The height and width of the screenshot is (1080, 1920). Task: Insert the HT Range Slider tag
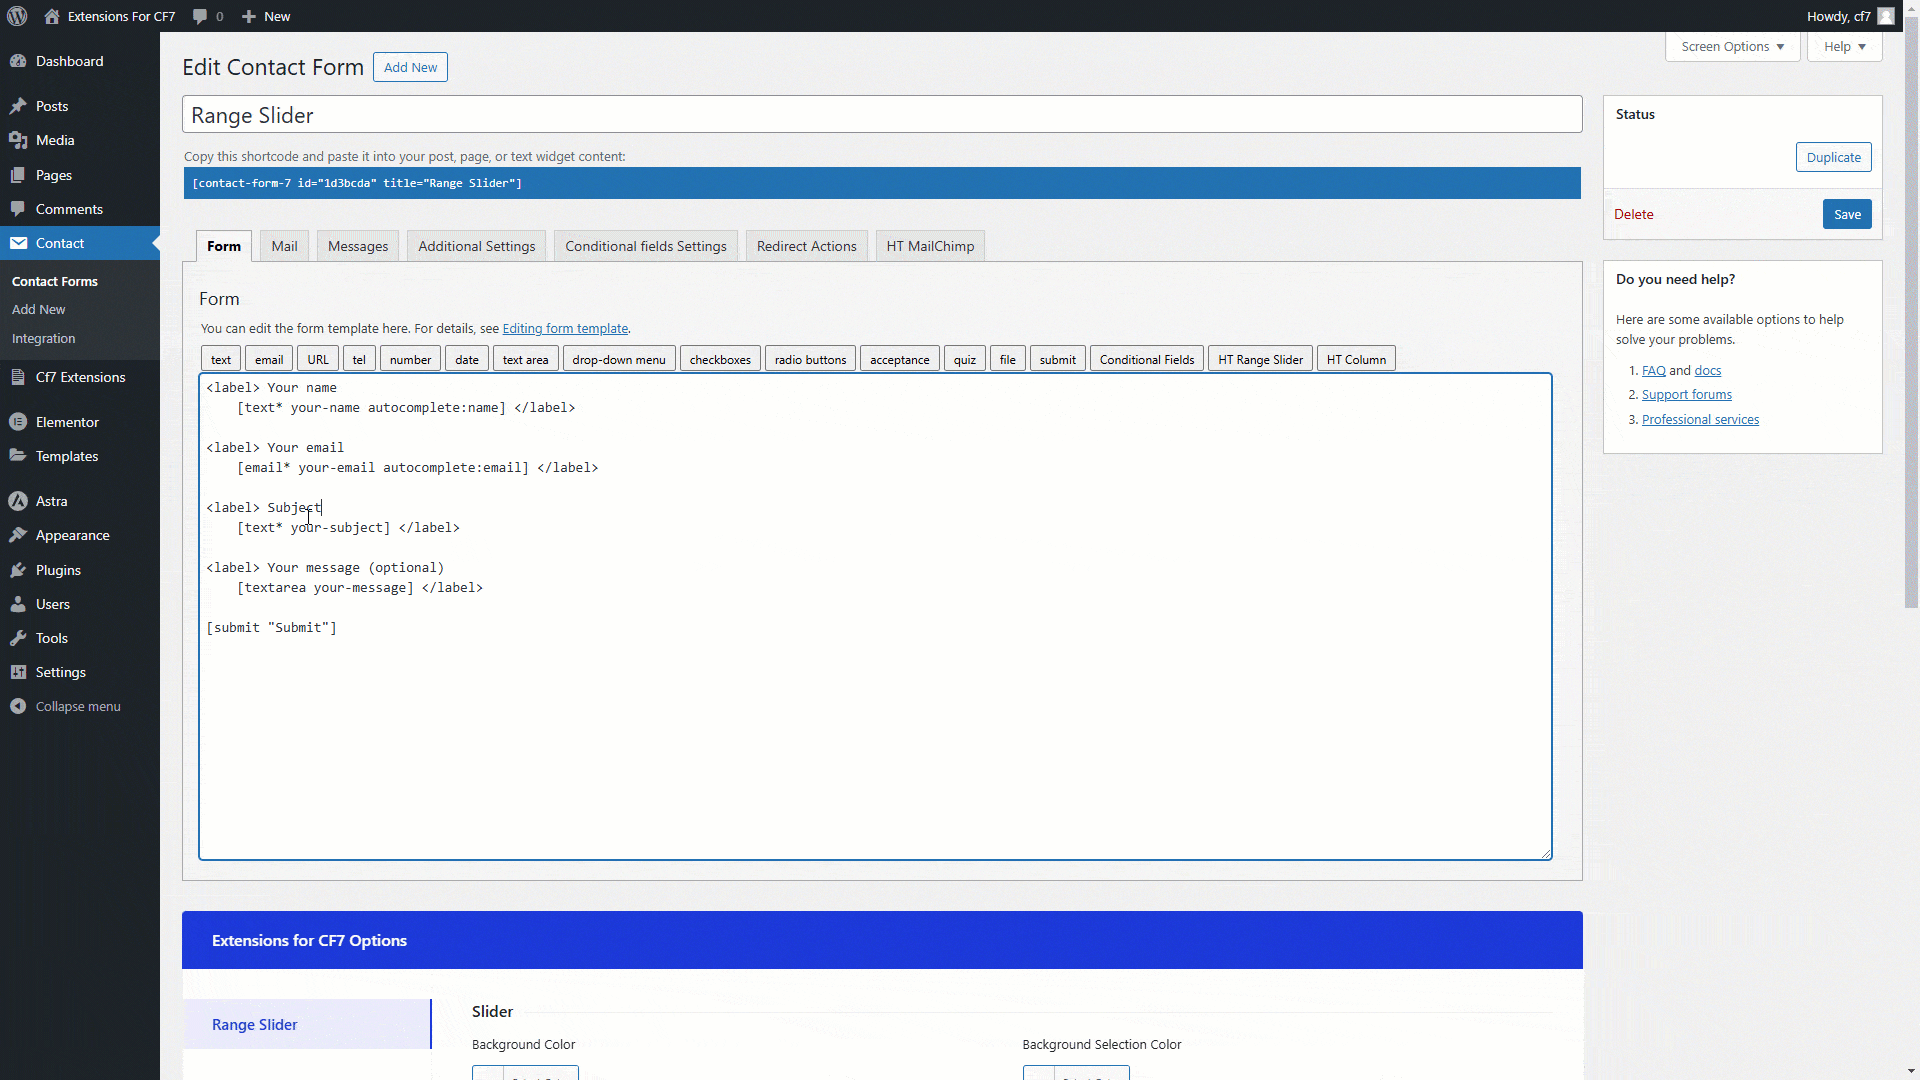pos(1260,359)
